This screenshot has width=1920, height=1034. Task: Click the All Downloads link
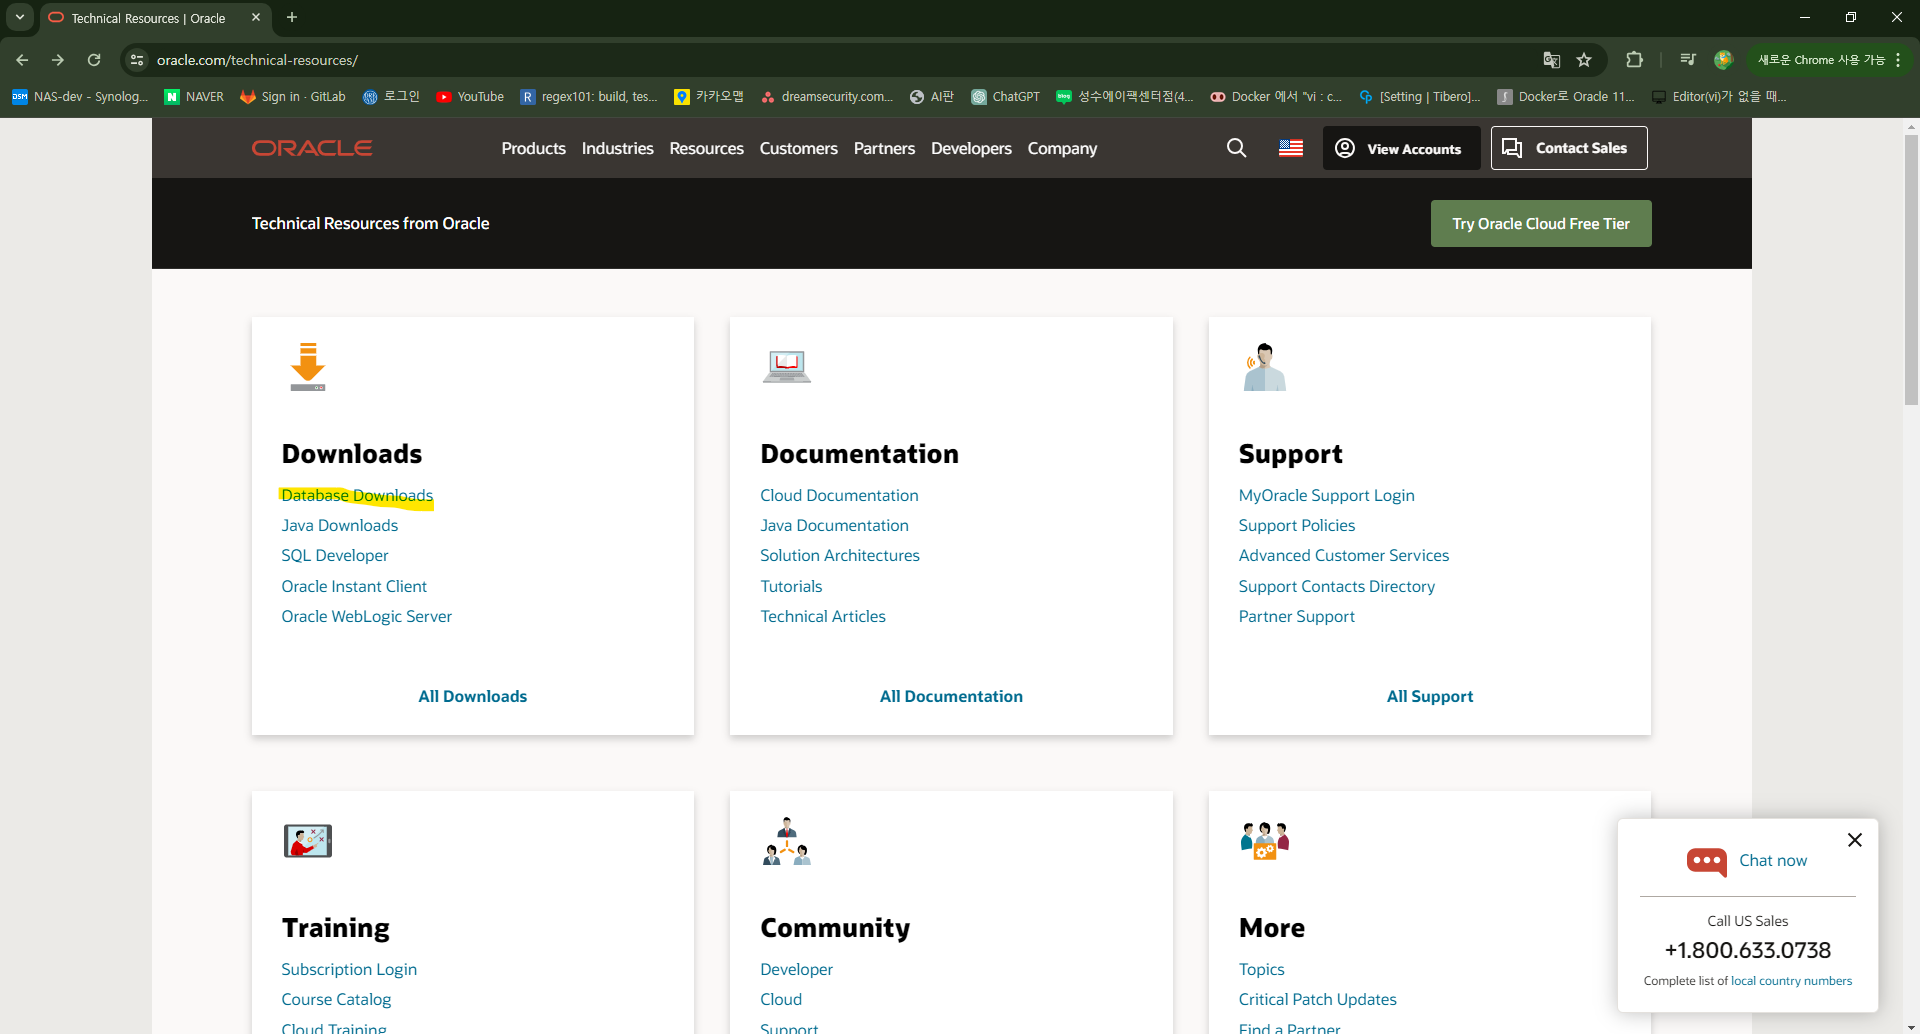pos(472,696)
